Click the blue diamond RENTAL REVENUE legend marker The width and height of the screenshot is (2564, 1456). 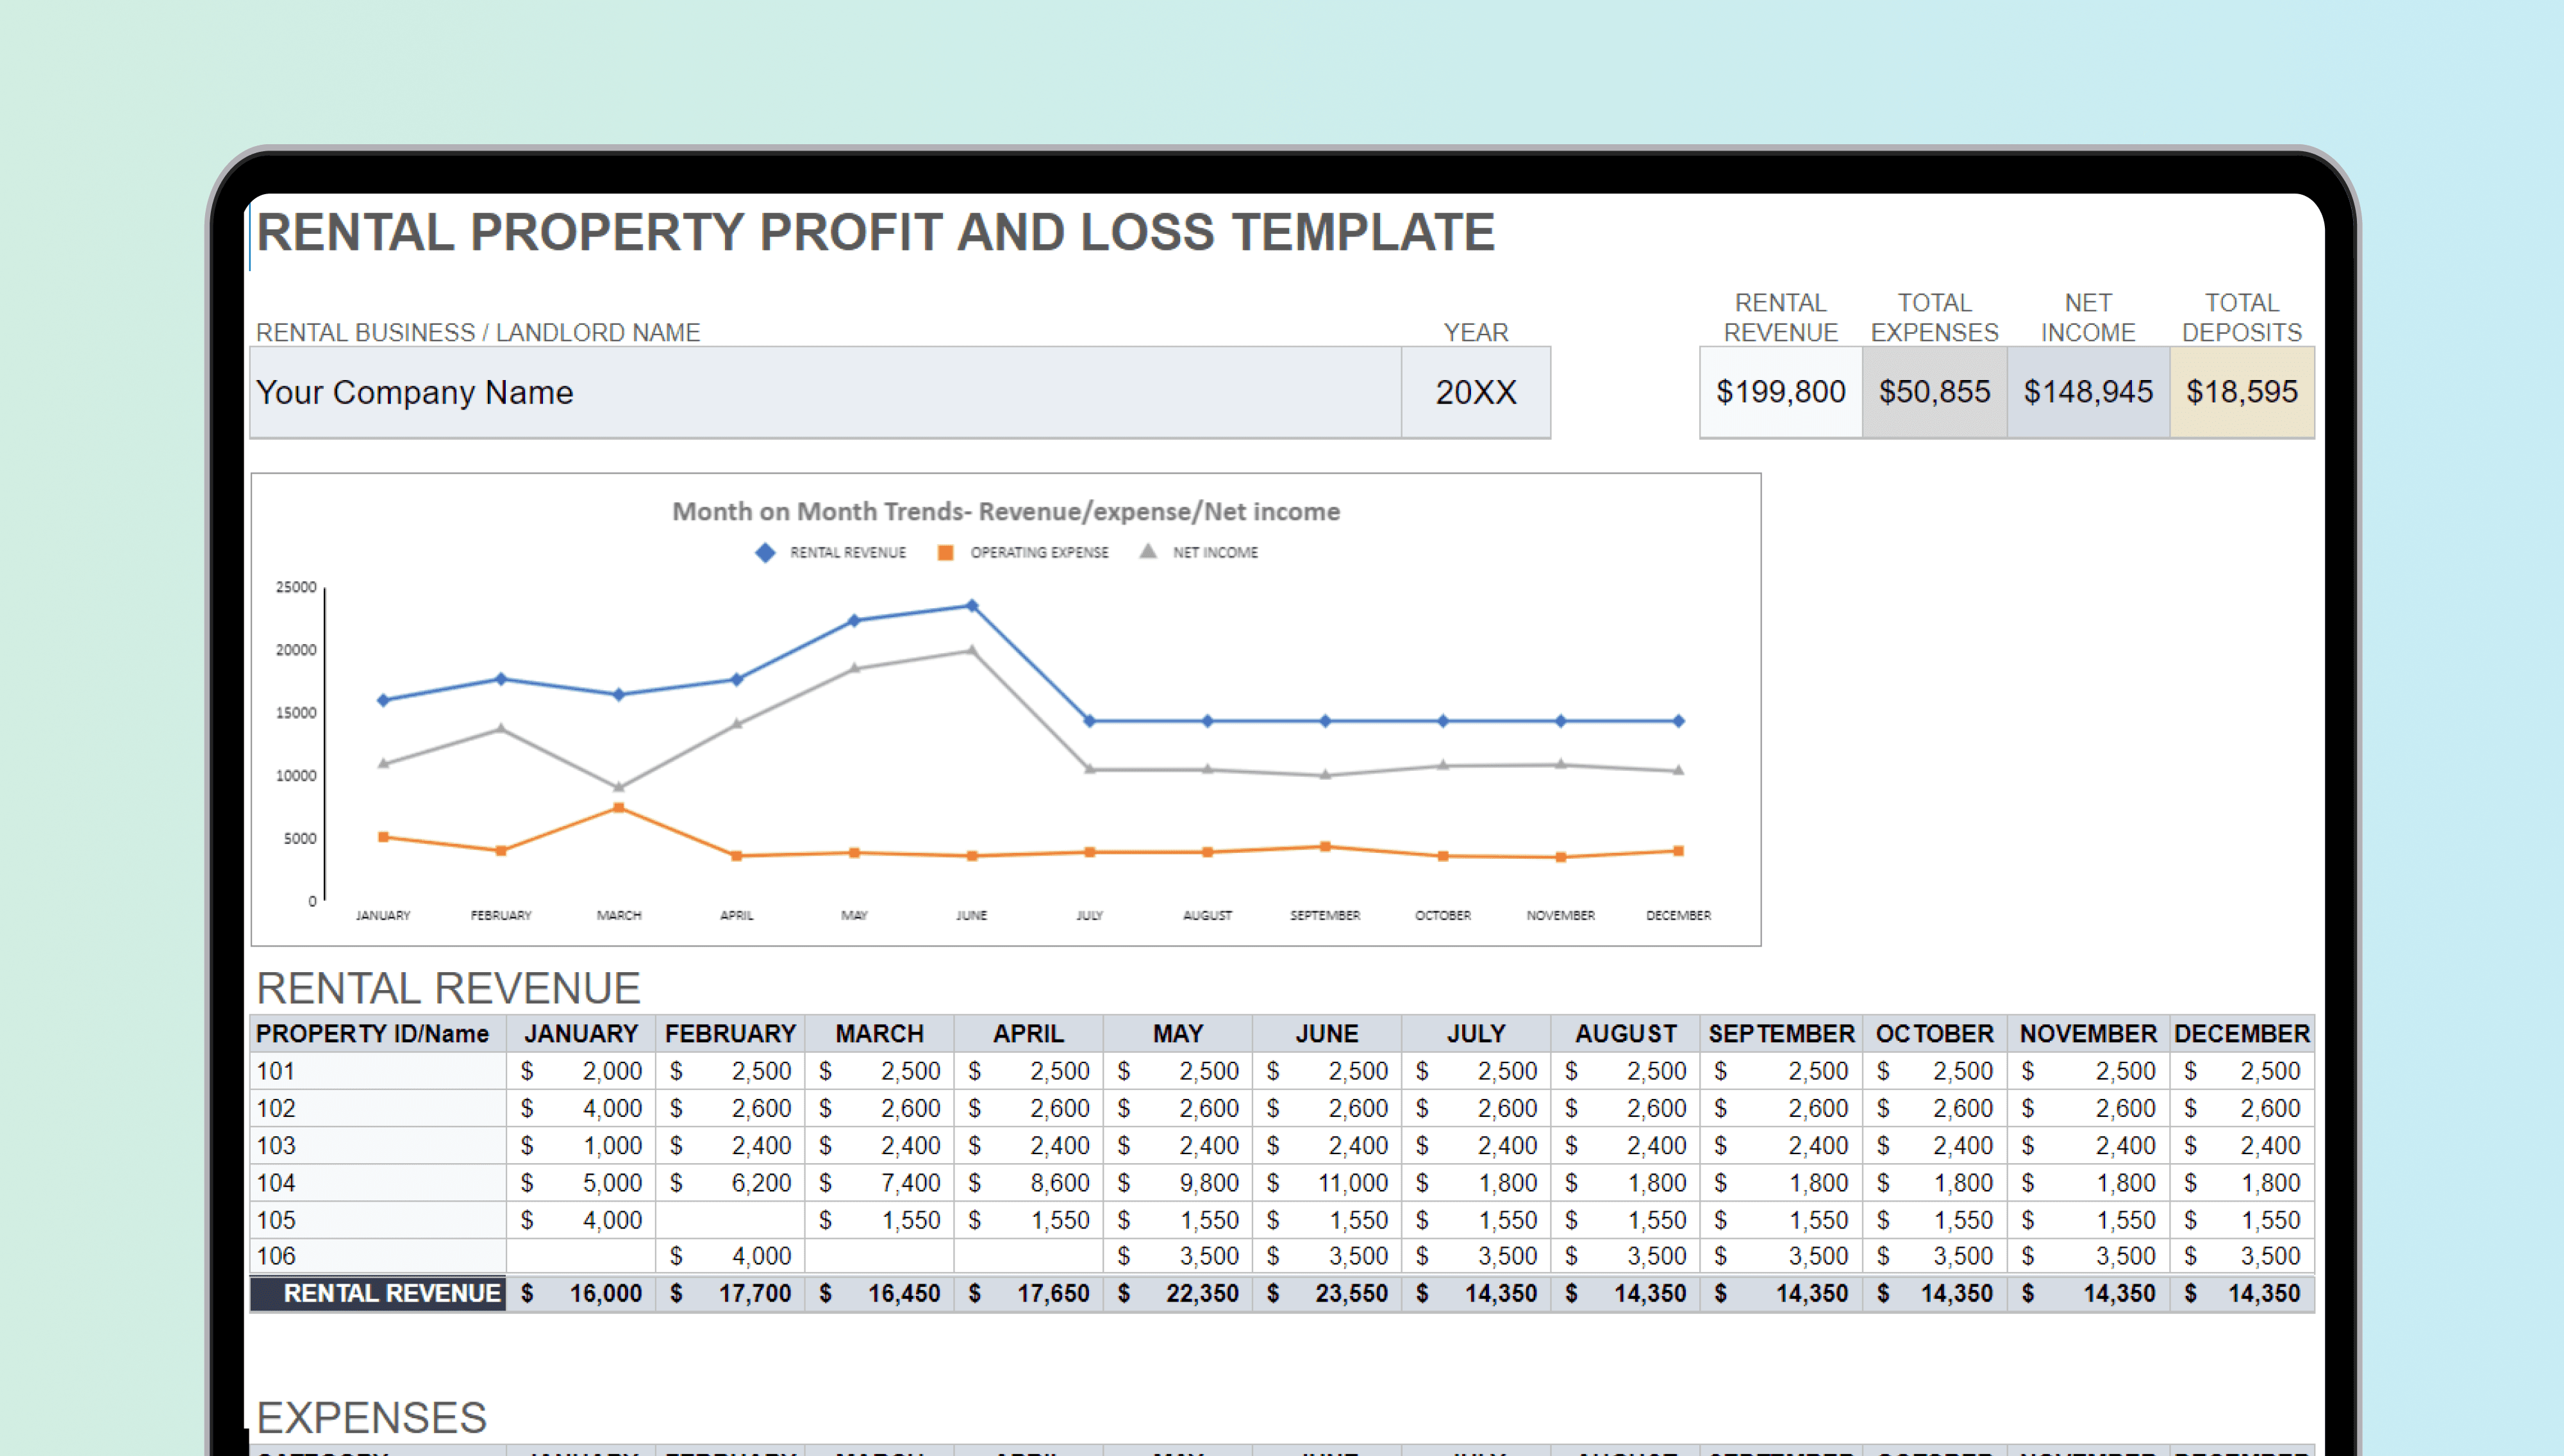(x=765, y=553)
